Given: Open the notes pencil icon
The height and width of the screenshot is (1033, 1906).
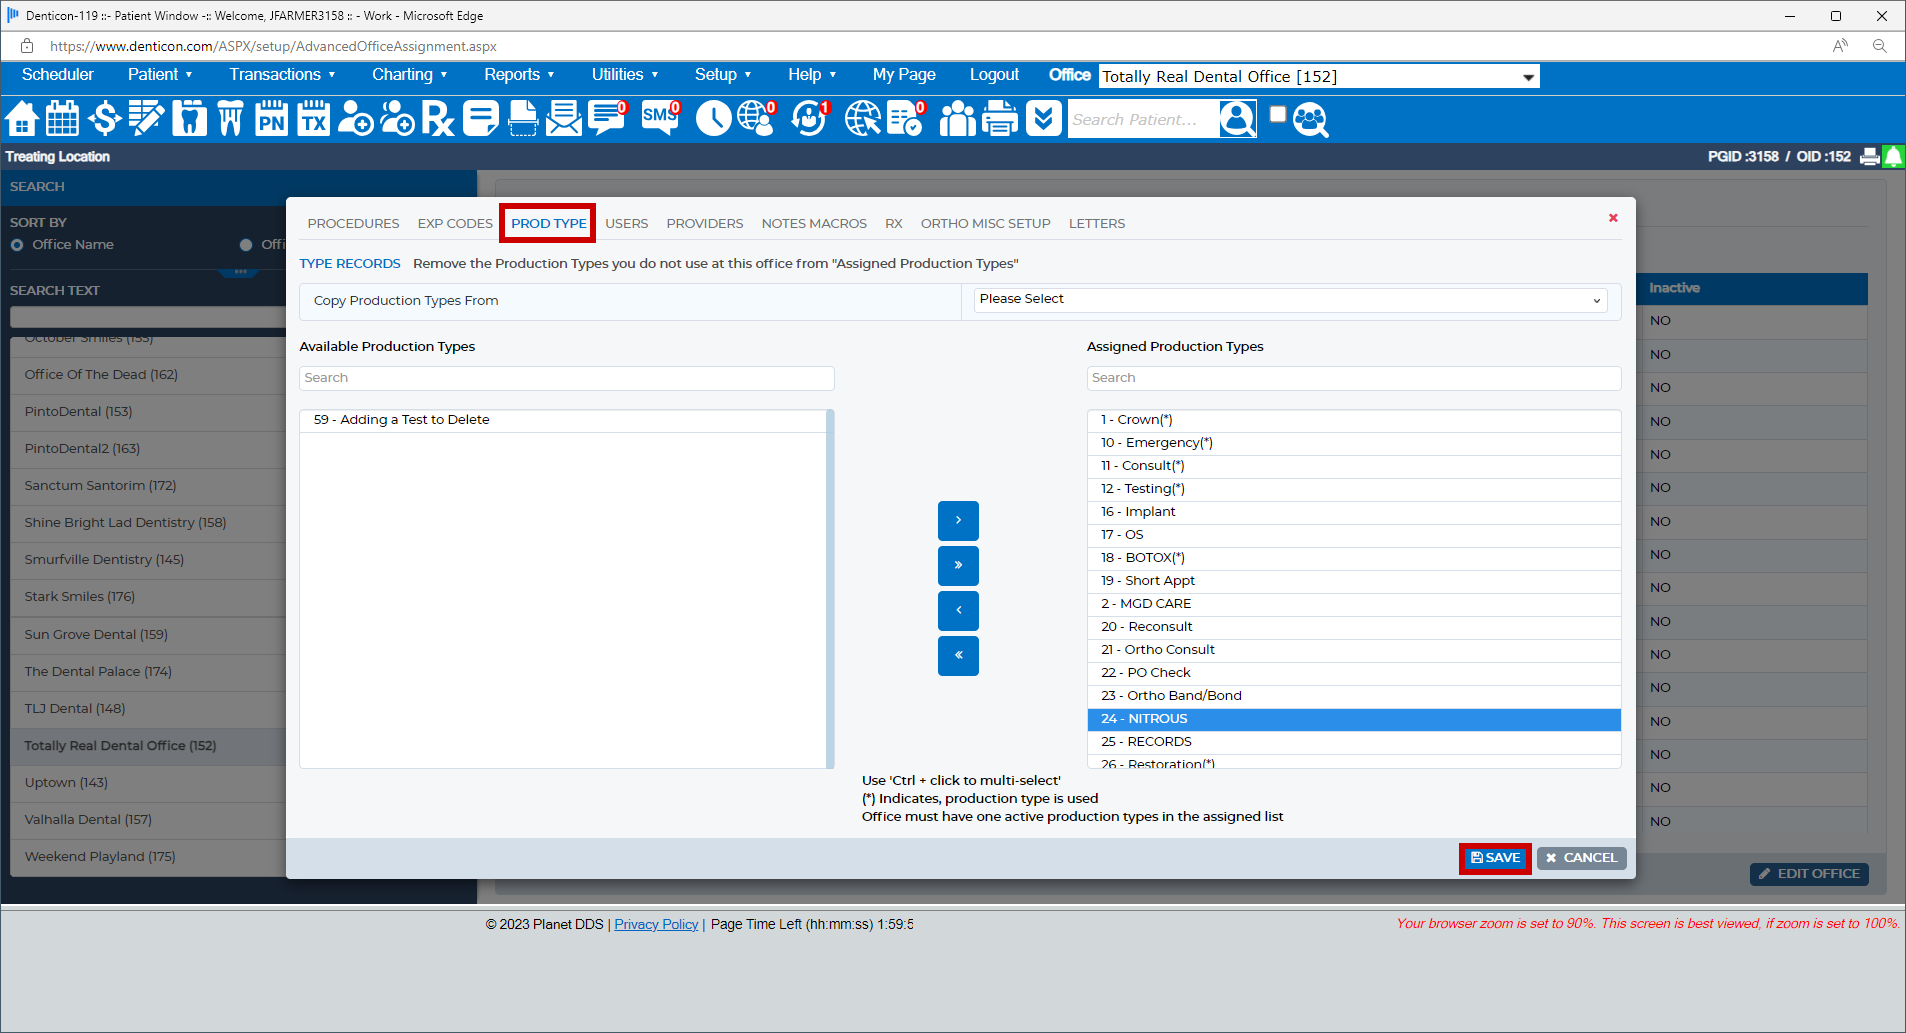Looking at the screenshot, I should [x=146, y=119].
